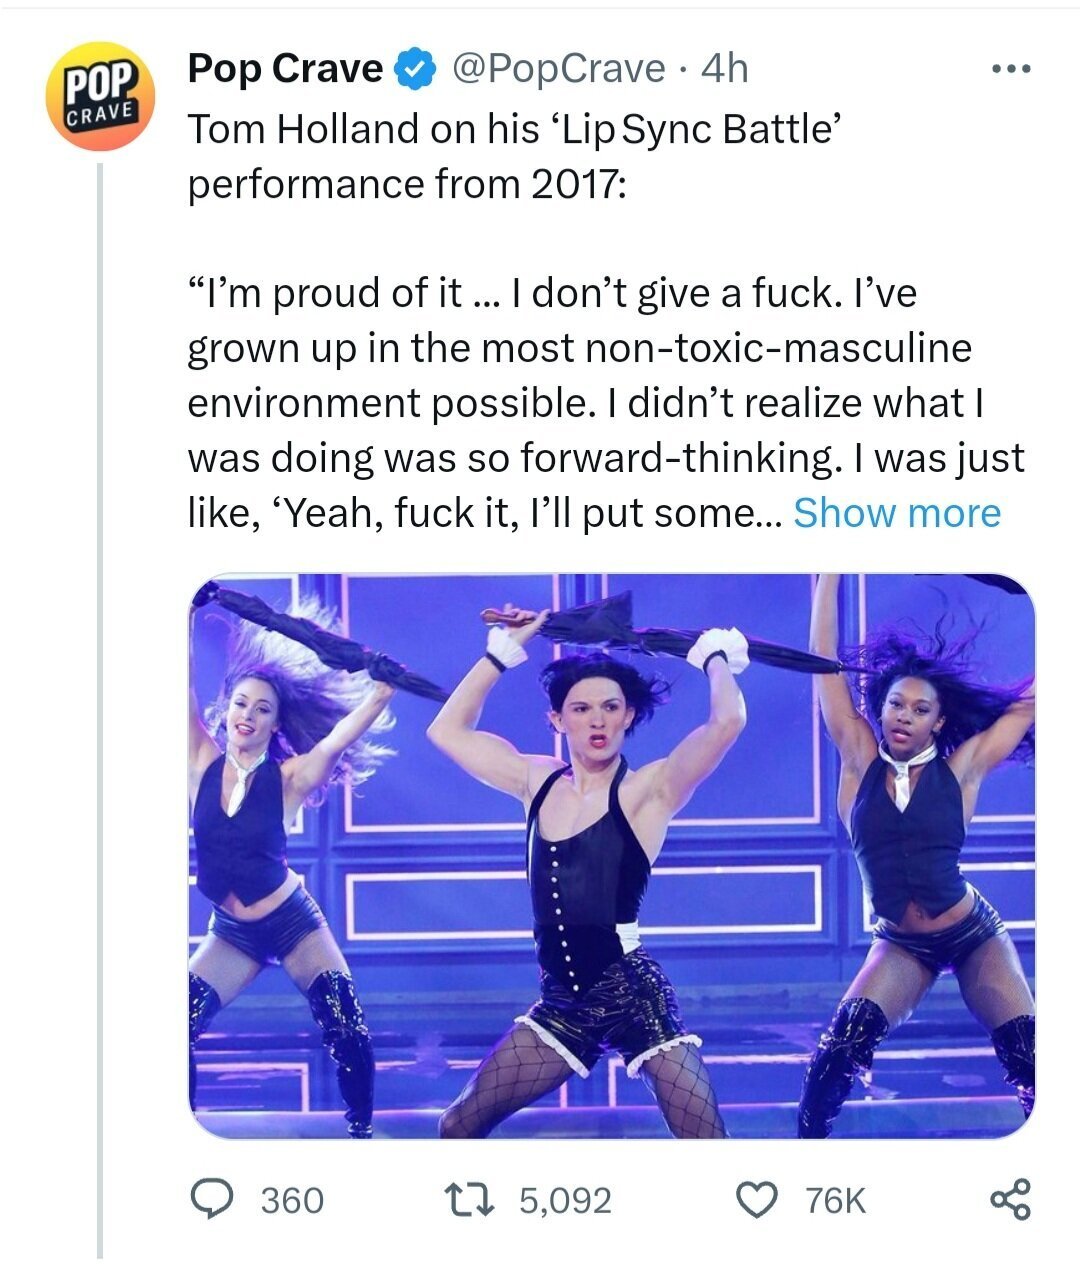Click the blue verified badge
This screenshot has height=1266, width=1080.
(416, 69)
